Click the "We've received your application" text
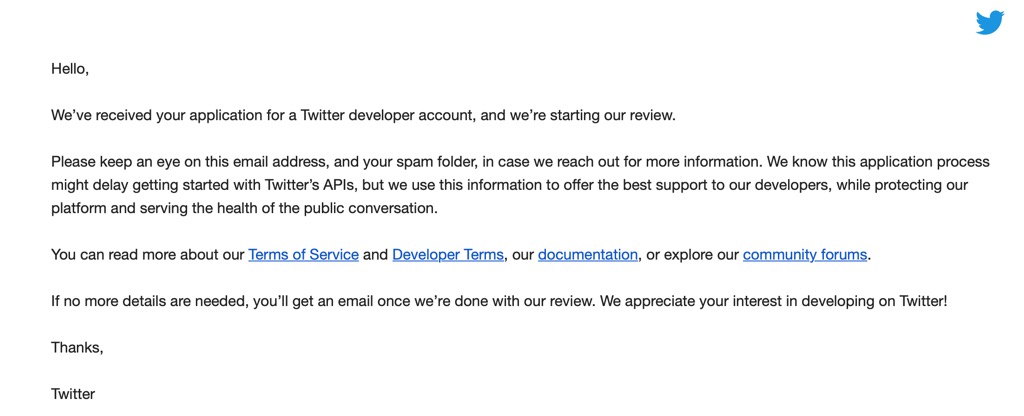 click(150, 115)
